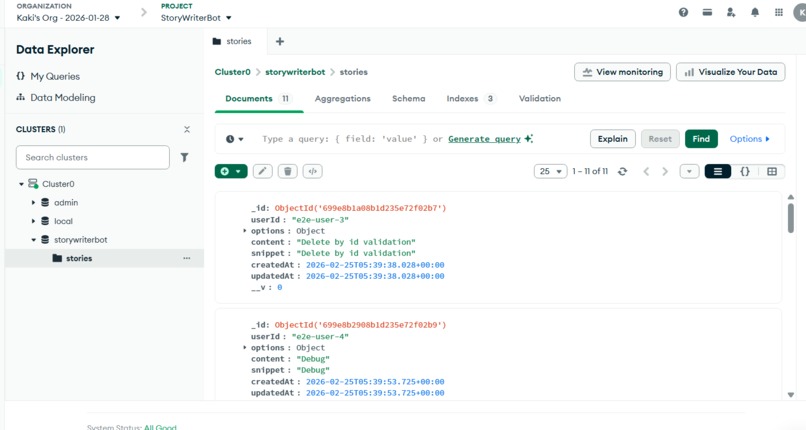Image resolution: width=806 pixels, height=430 pixels.
Task: Switch to list view of documents
Action: 718,172
